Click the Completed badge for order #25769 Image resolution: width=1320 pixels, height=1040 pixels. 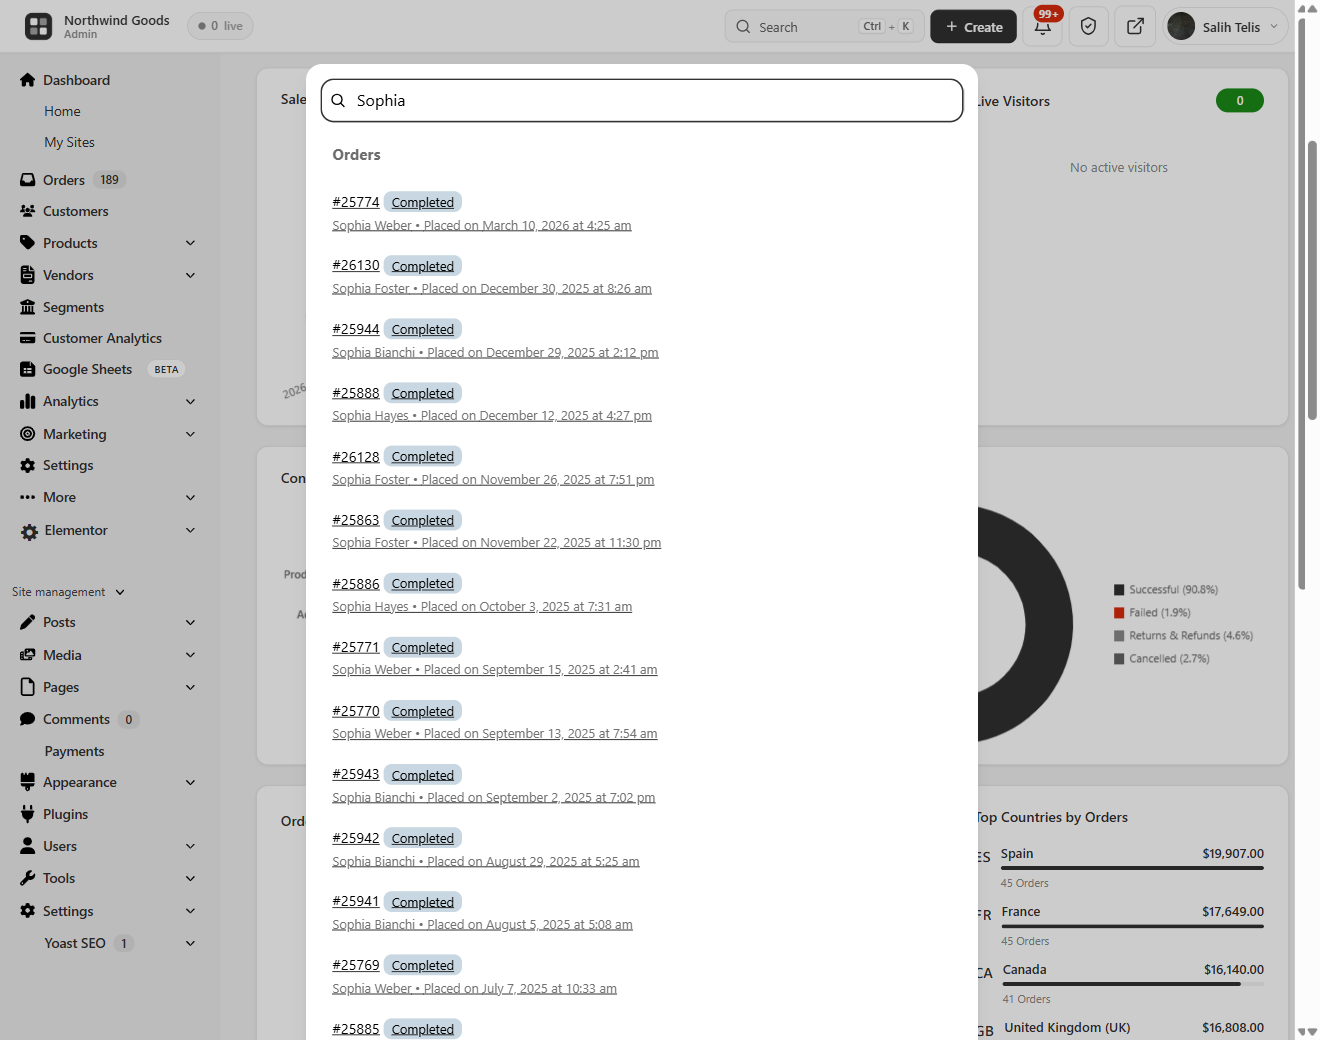pos(423,965)
